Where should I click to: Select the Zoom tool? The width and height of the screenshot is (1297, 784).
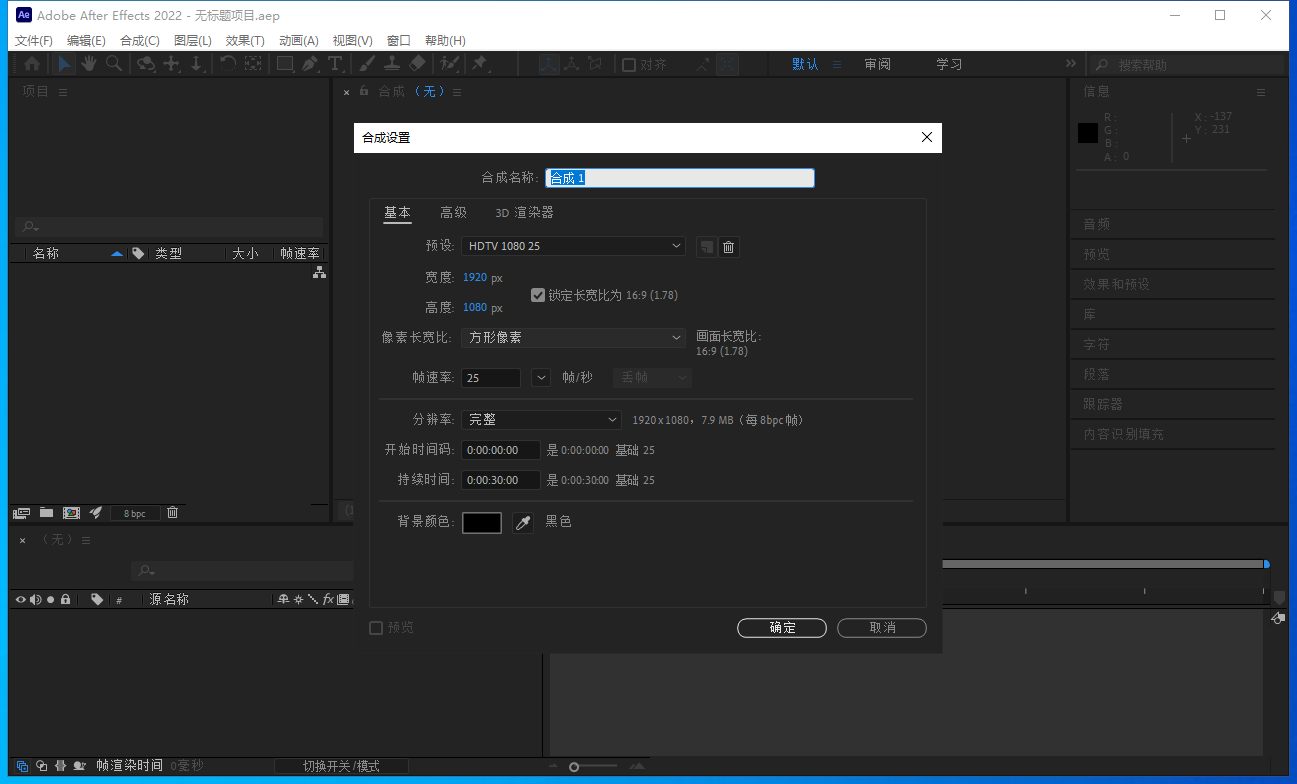(114, 63)
